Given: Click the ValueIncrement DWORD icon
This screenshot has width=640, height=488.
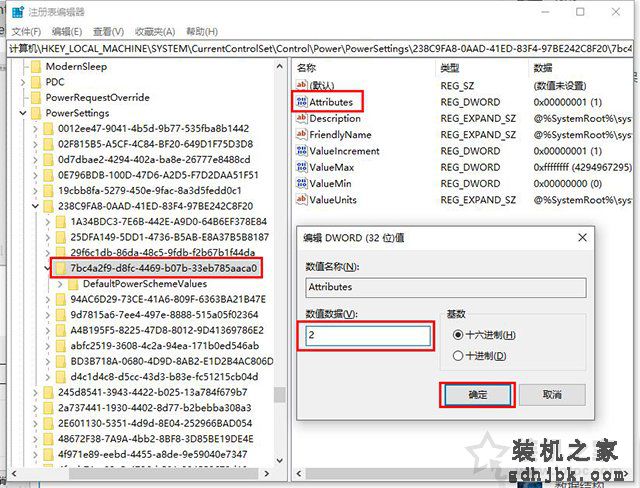Looking at the screenshot, I should pyautogui.click(x=302, y=151).
